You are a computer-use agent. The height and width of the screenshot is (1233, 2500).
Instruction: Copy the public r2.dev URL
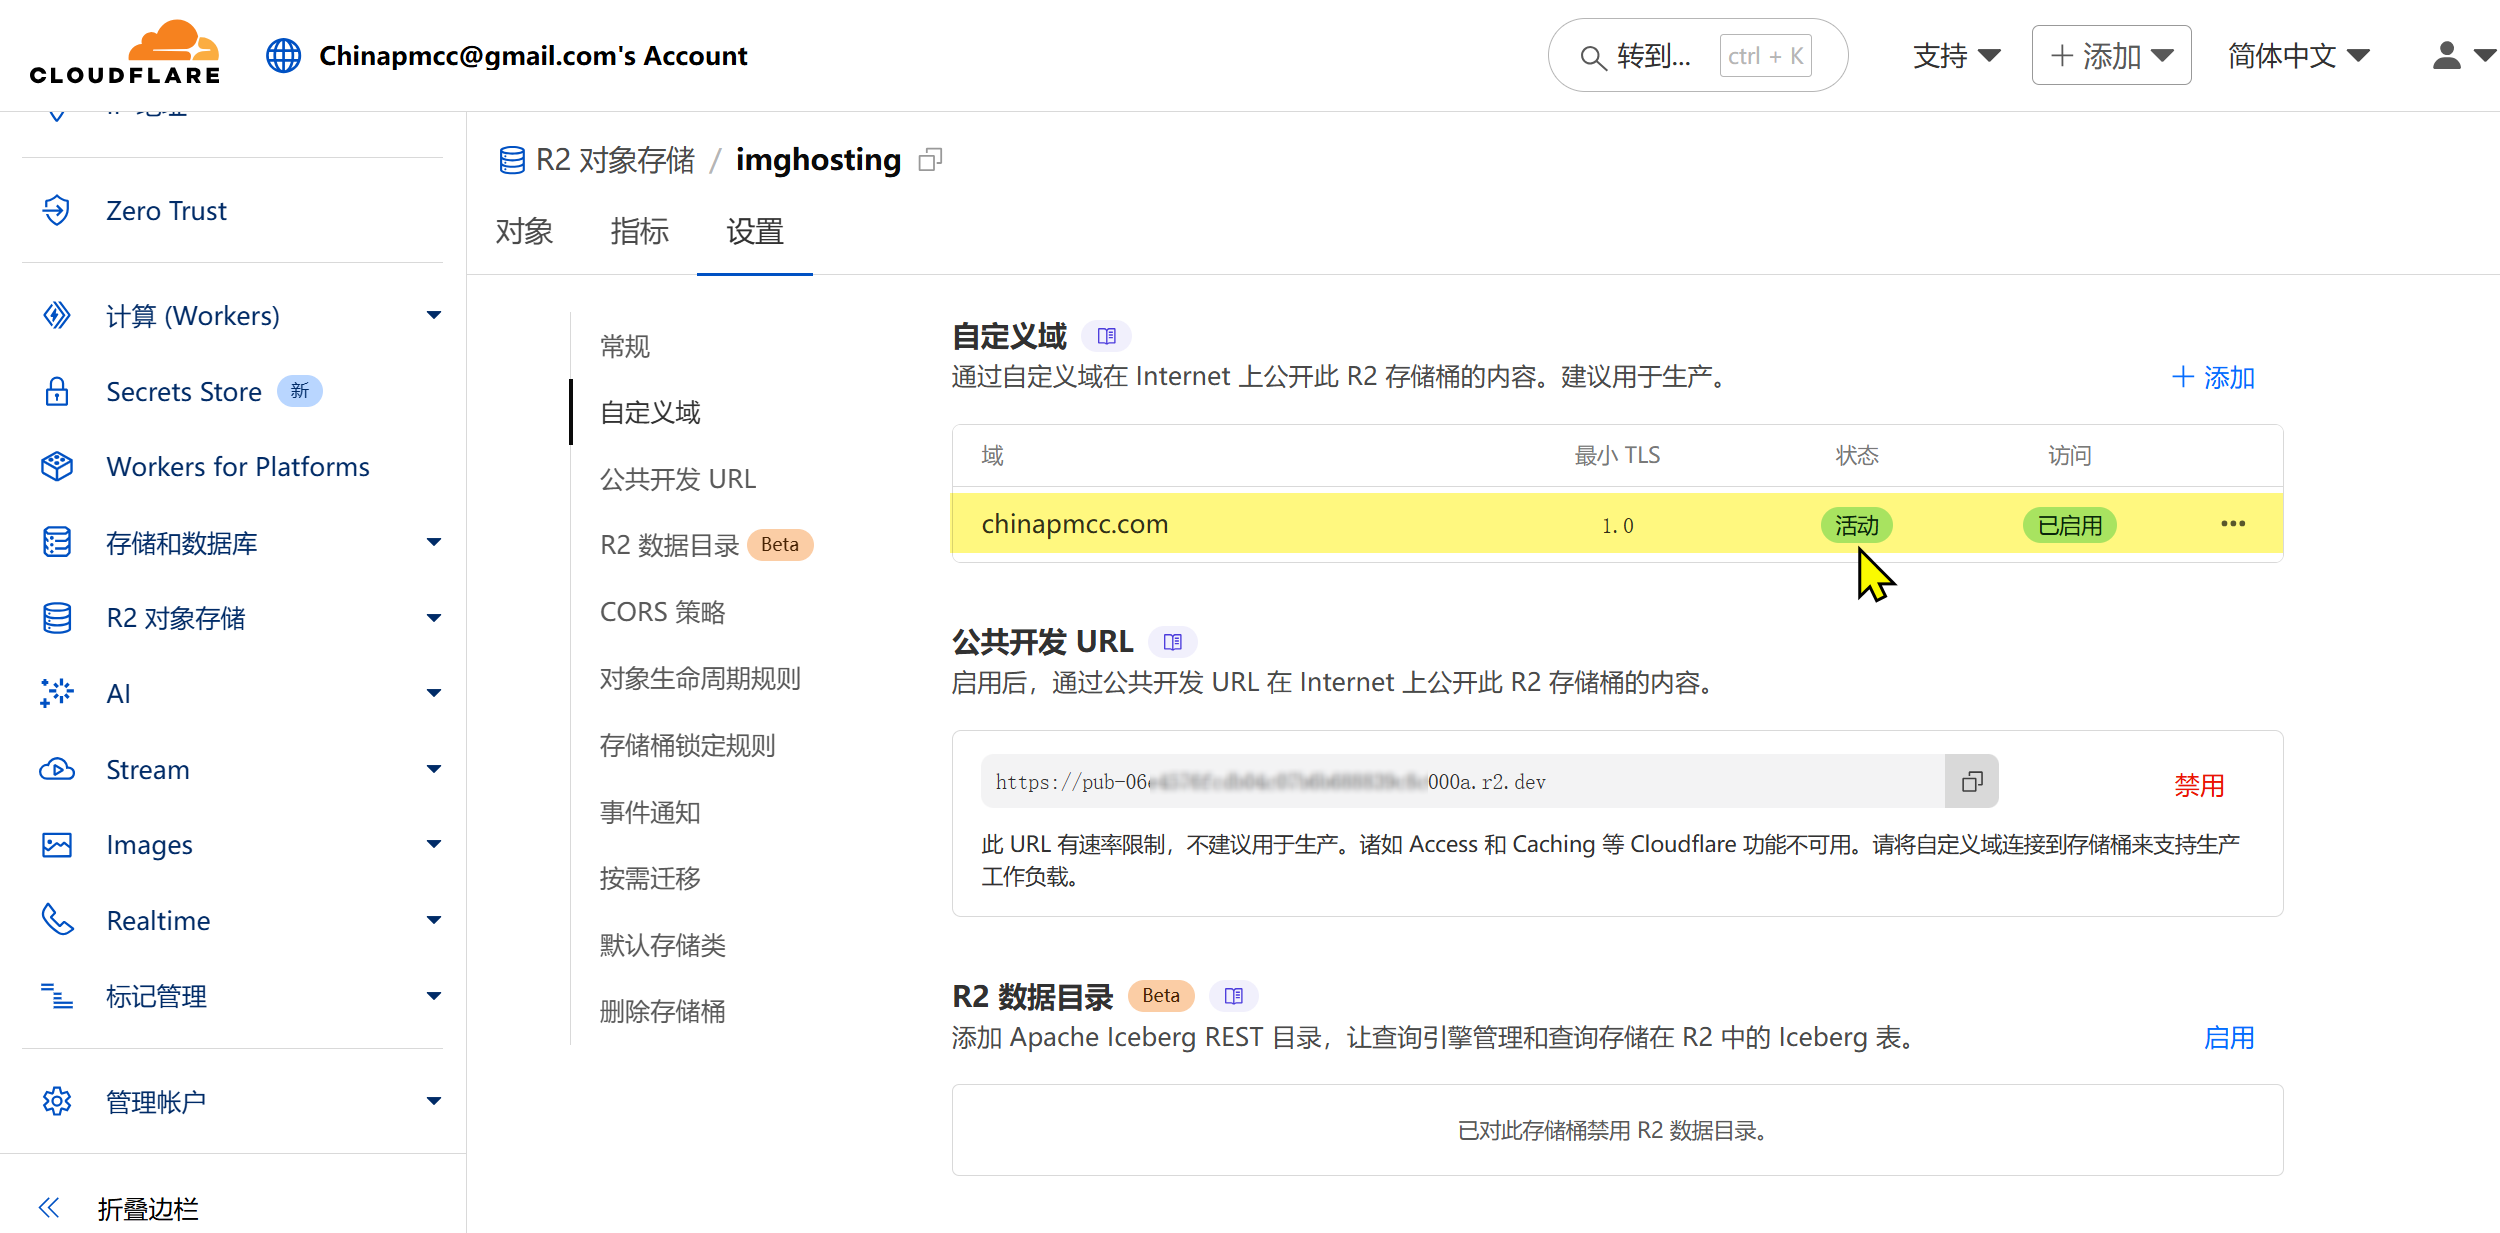(1971, 782)
